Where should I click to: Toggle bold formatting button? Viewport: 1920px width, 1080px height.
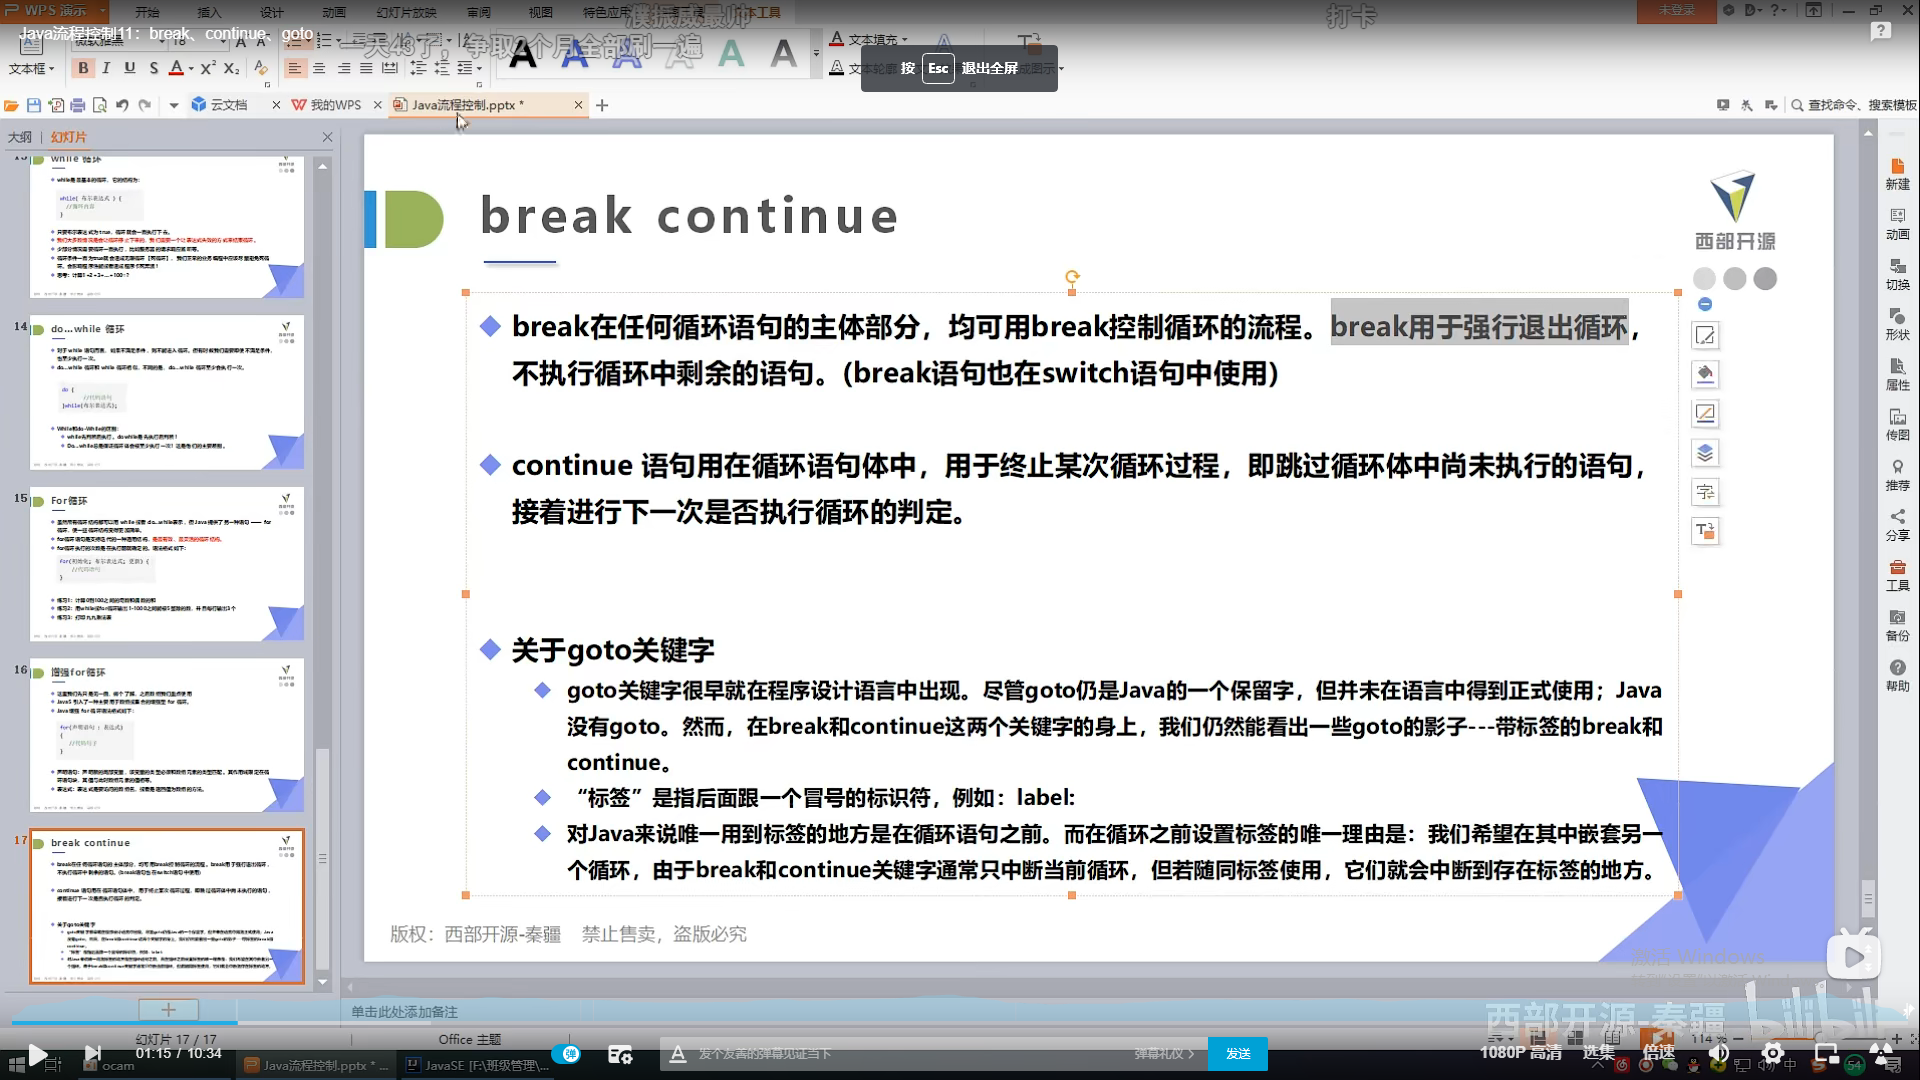pos(84,68)
